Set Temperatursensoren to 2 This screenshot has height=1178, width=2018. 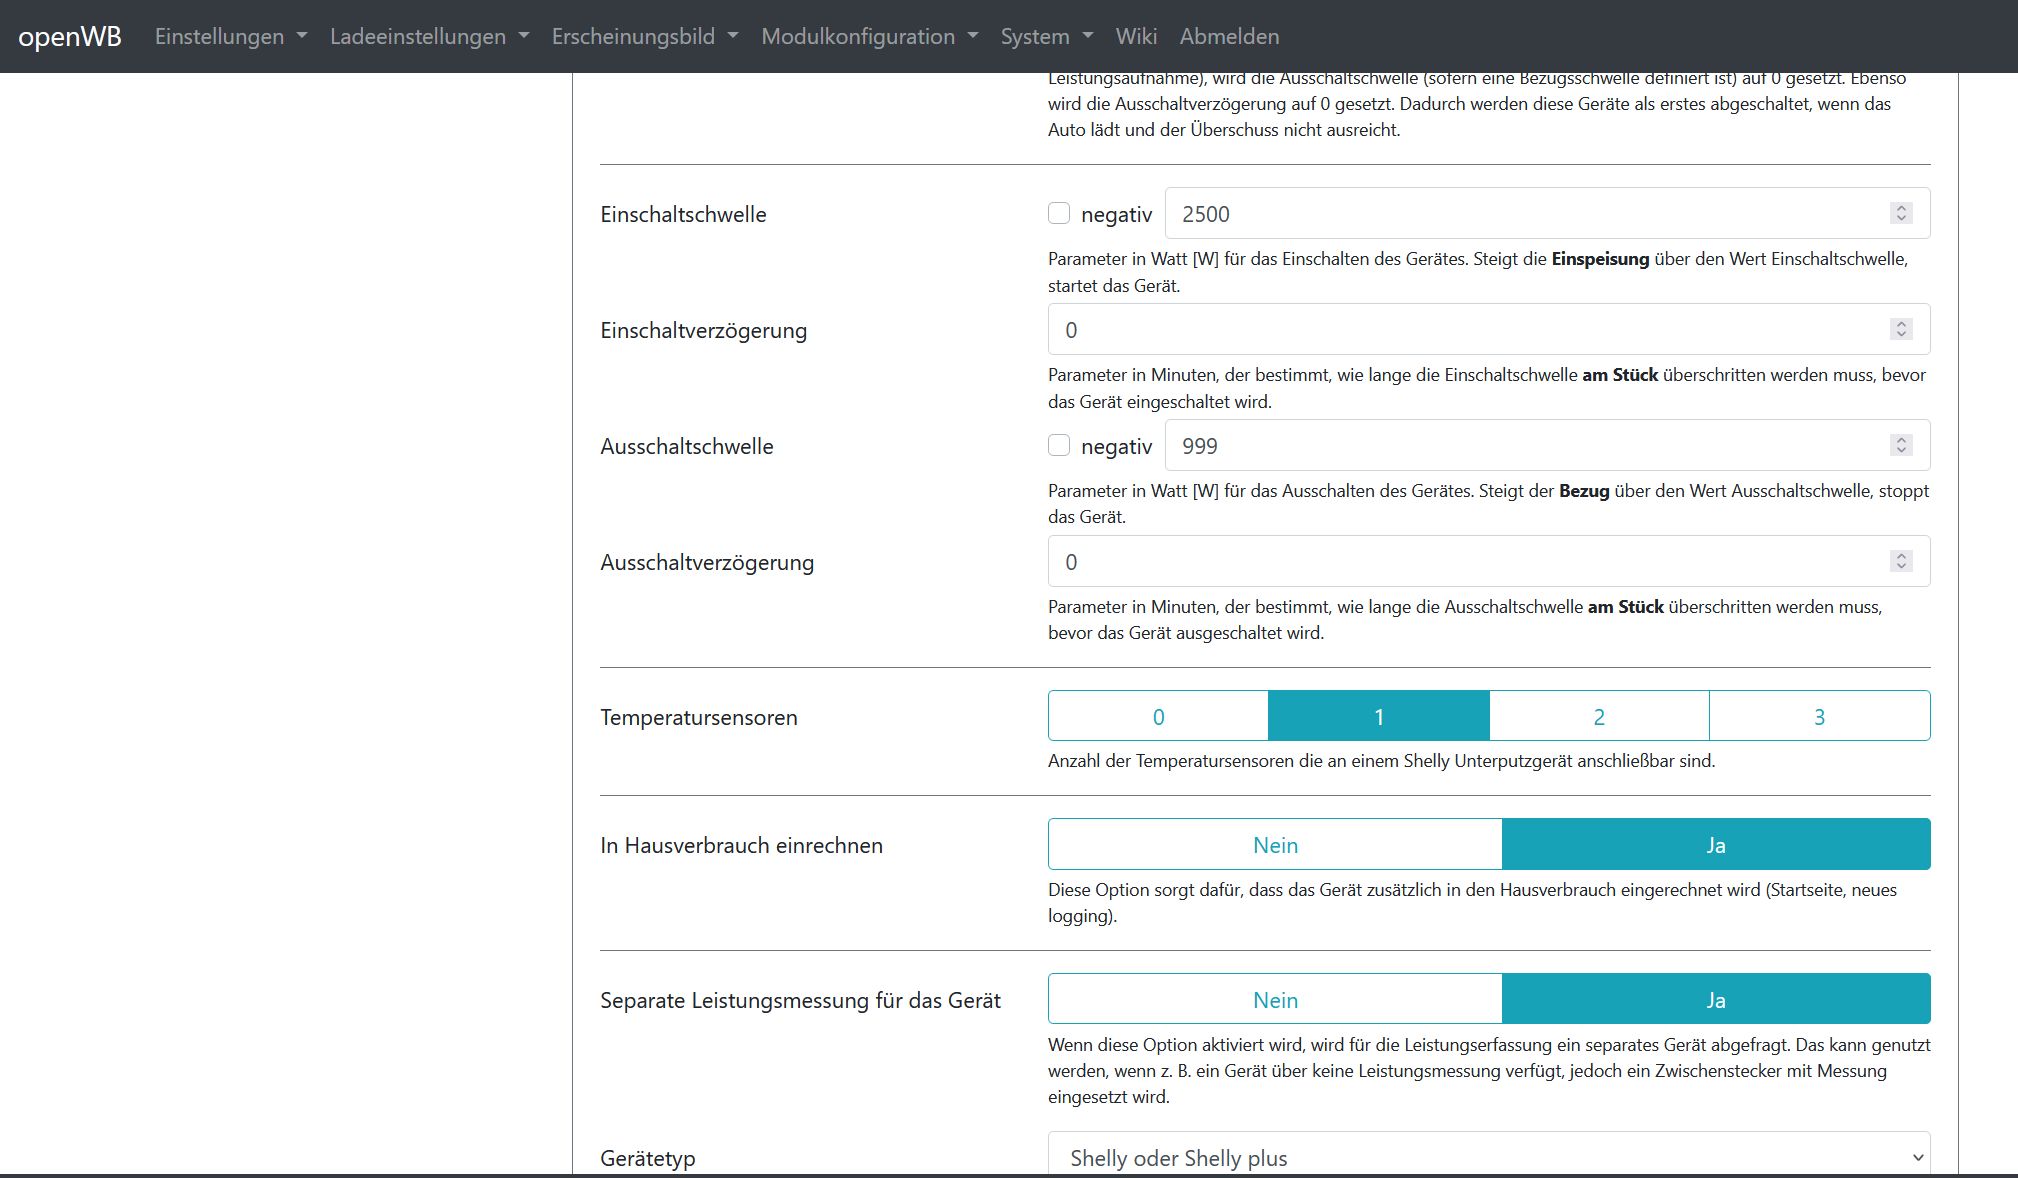tap(1599, 716)
